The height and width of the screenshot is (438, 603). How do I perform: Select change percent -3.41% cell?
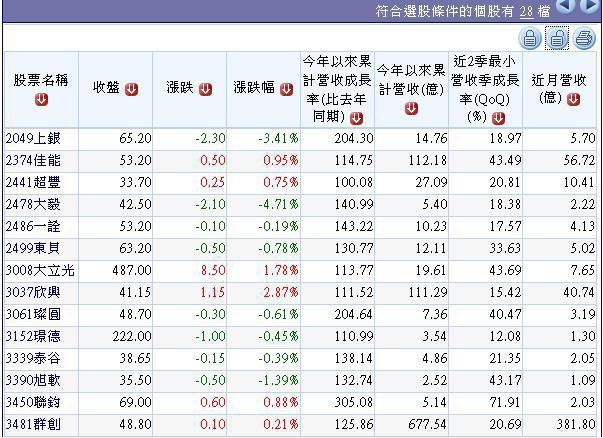(x=263, y=138)
